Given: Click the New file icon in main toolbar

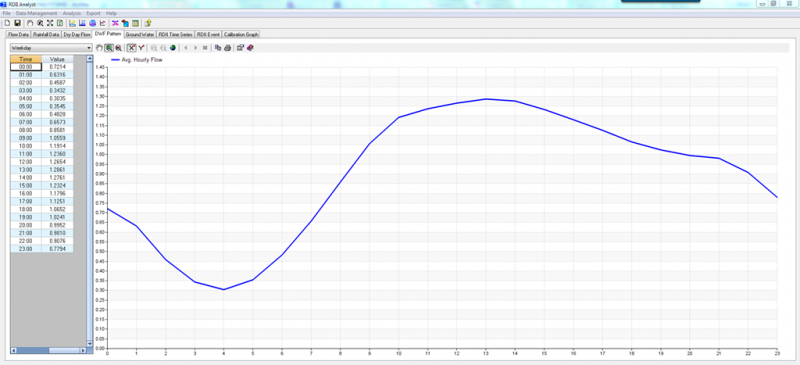Looking at the screenshot, I should pyautogui.click(x=7, y=23).
